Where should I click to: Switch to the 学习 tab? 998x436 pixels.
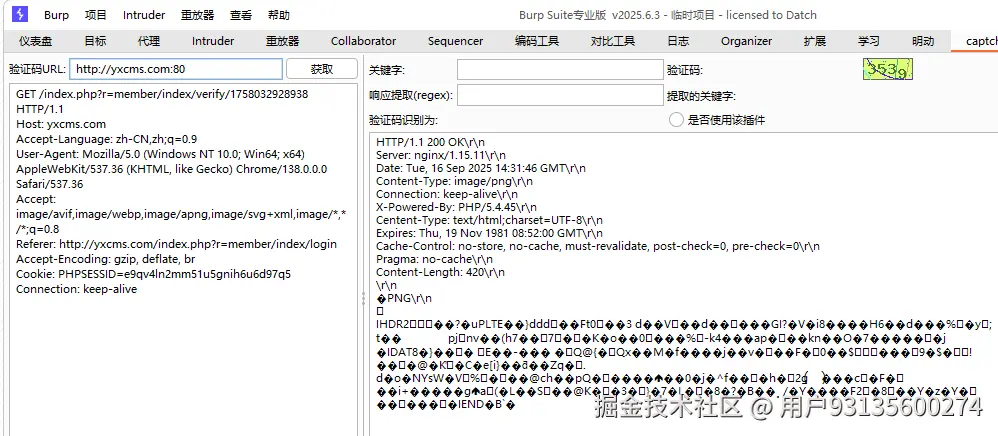point(869,41)
